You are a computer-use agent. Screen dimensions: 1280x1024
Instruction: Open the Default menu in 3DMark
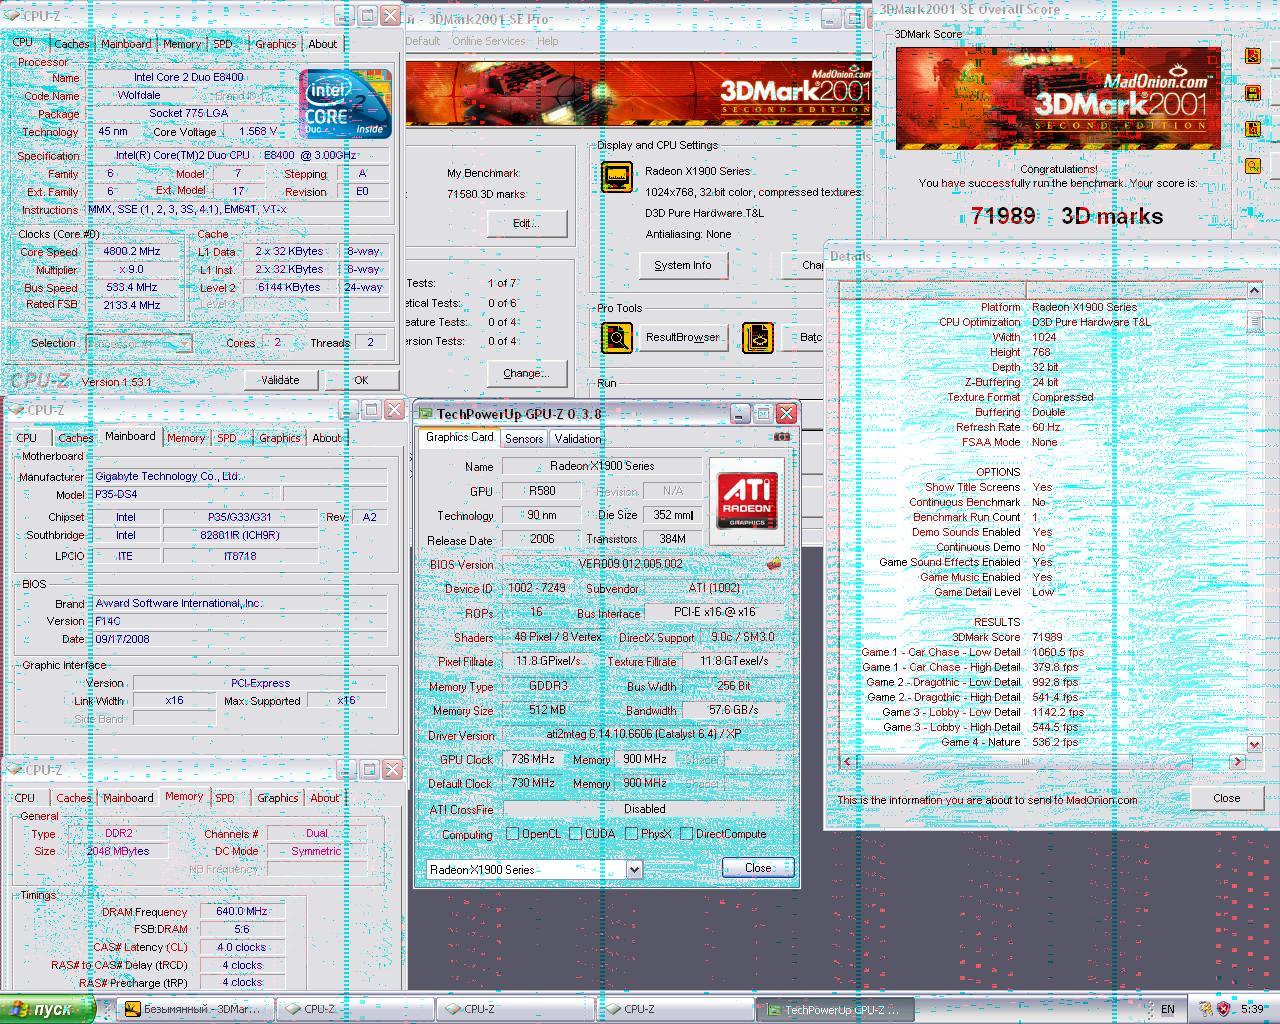point(422,41)
